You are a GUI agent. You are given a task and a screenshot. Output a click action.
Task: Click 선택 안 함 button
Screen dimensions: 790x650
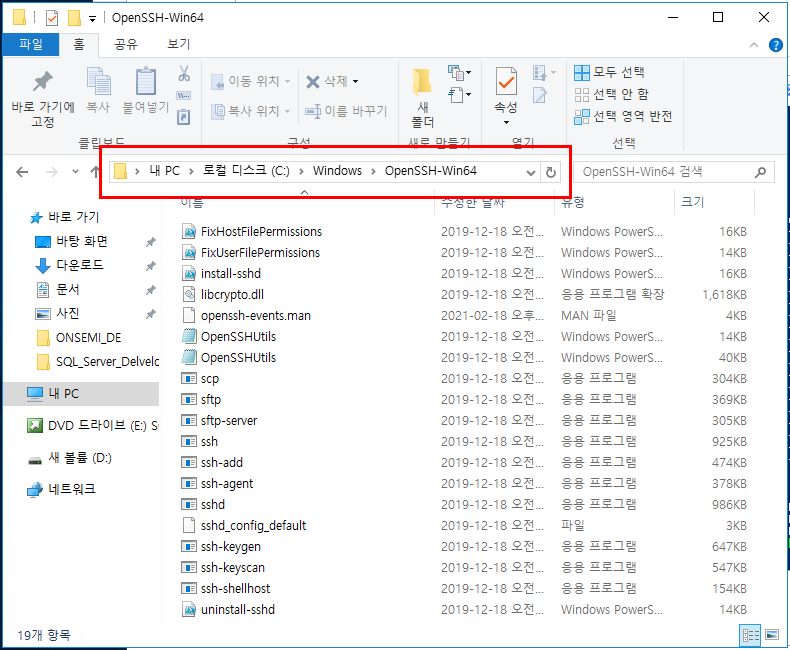click(611, 94)
